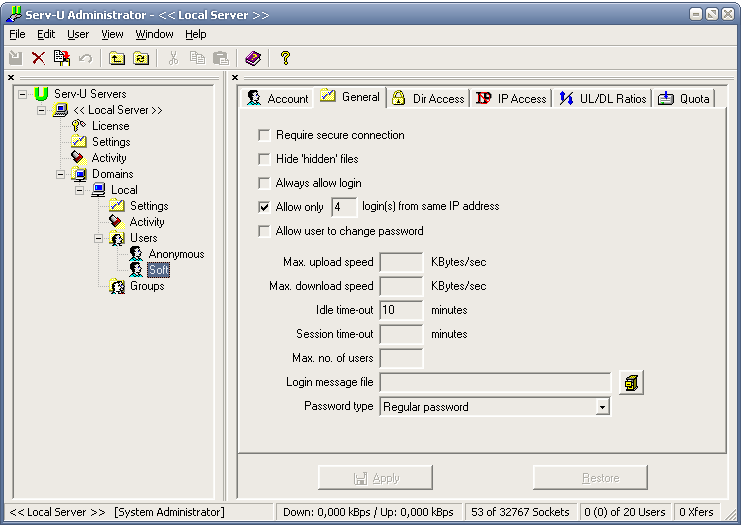Click the Users folder icon
Image resolution: width=741 pixels, height=525 pixels.
pyautogui.click(x=117, y=238)
